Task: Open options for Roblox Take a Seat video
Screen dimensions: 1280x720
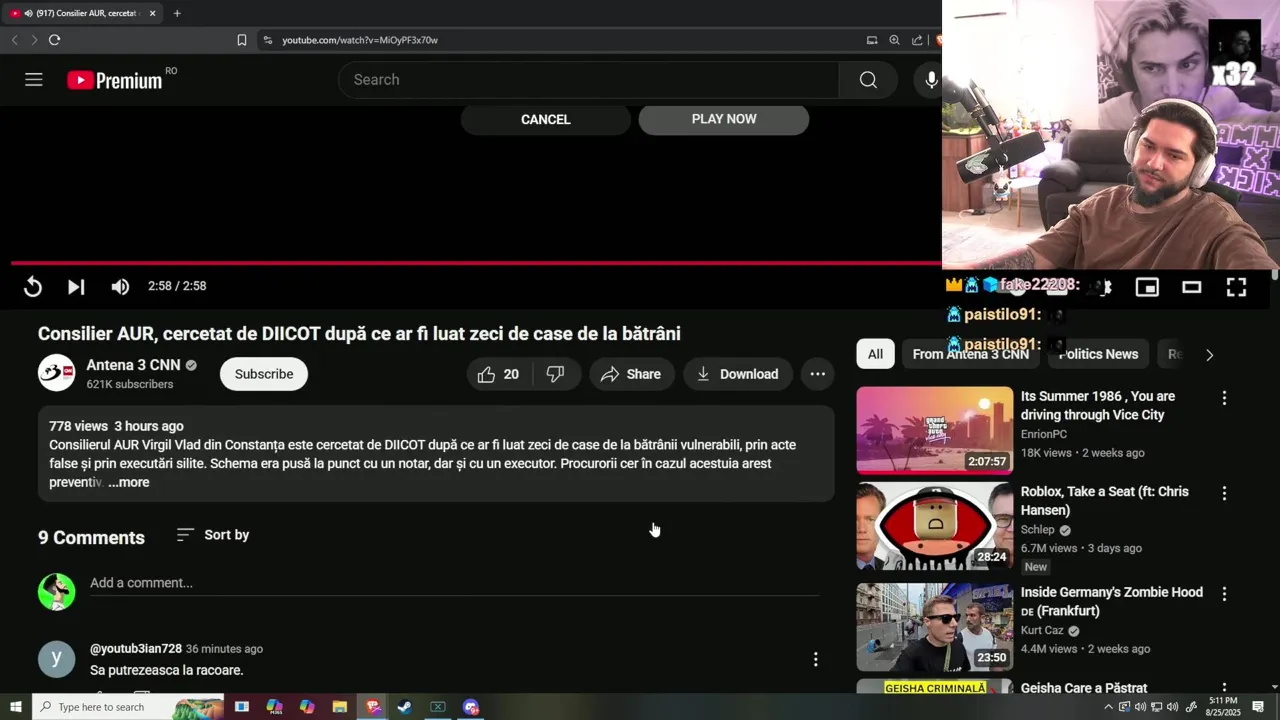Action: [x=1224, y=494]
